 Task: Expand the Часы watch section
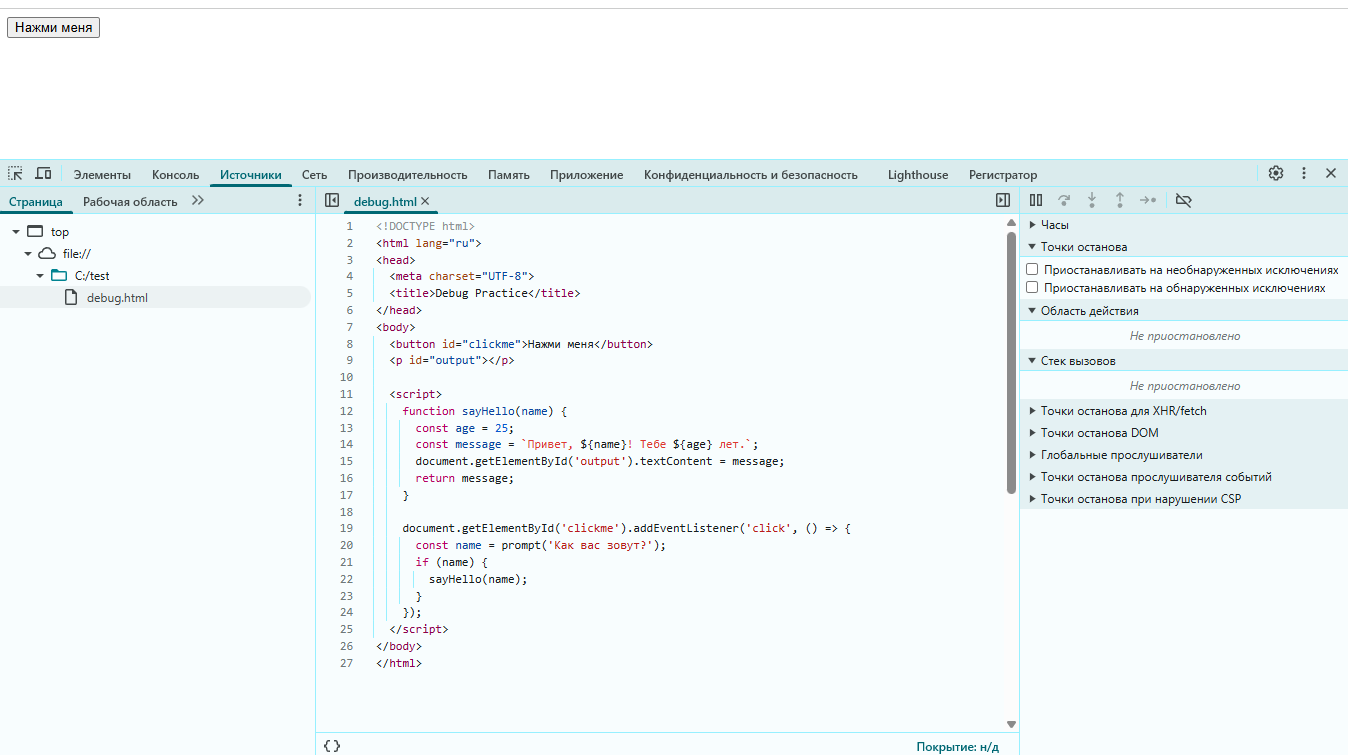click(1054, 225)
